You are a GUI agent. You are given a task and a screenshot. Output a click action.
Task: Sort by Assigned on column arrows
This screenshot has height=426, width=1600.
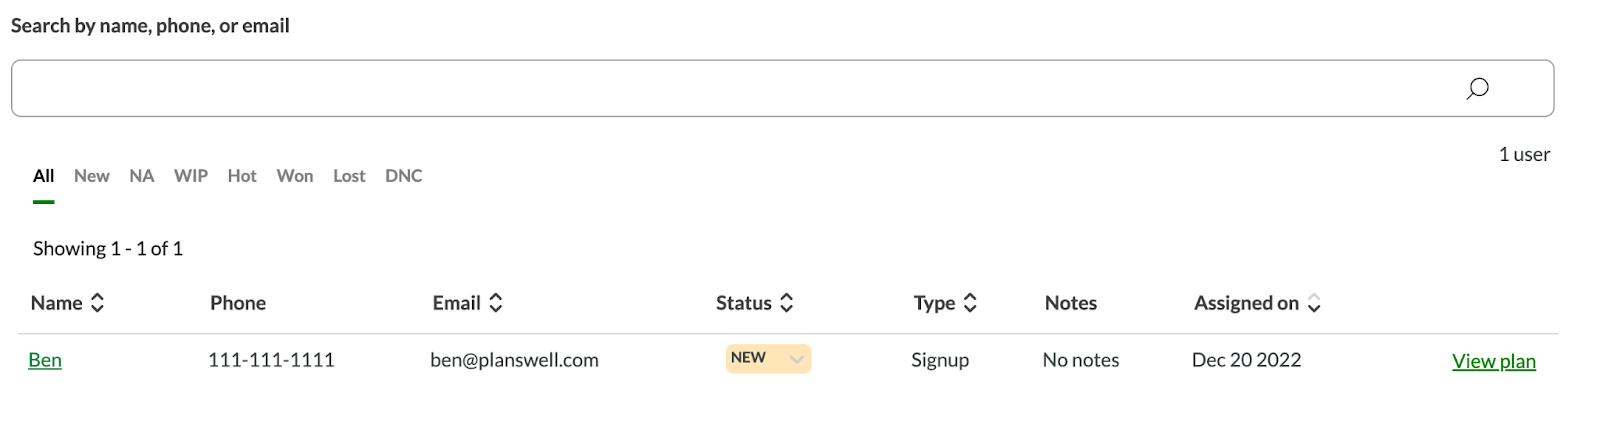1314,303
